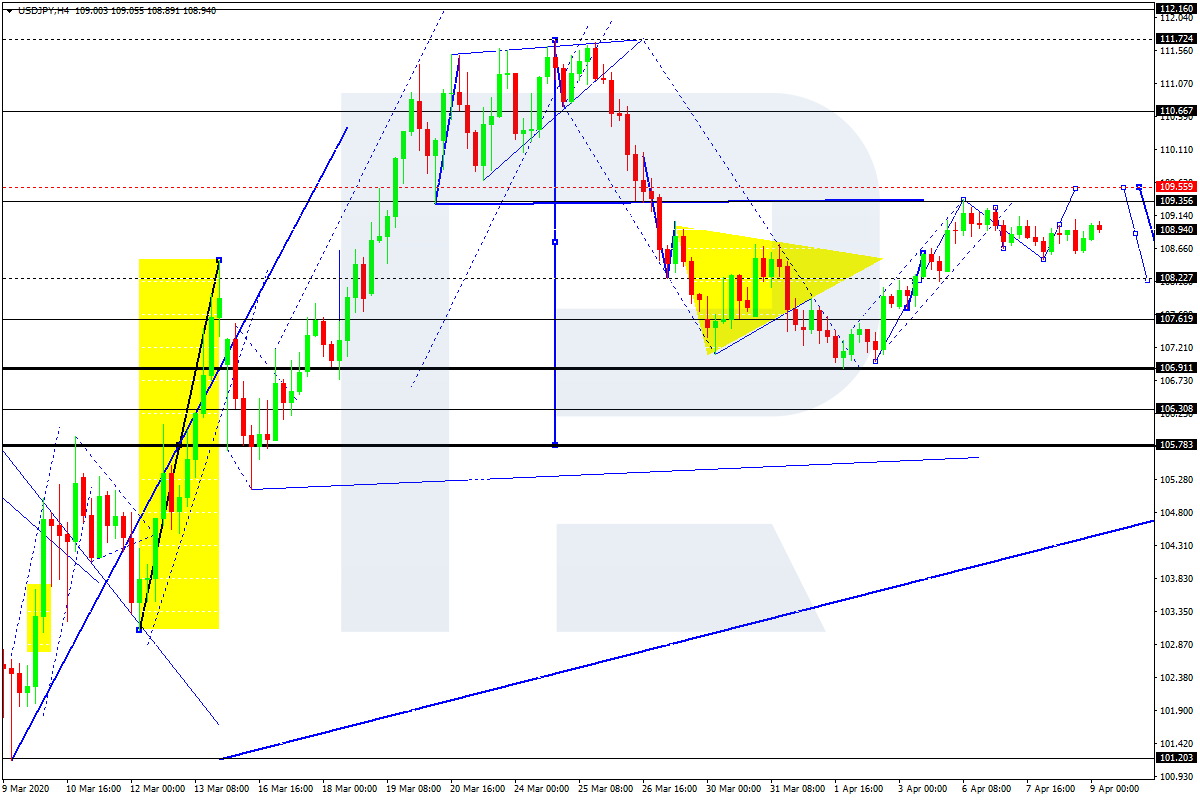Click the 108.227 level label
The image size is (1200, 800).
click(1175, 278)
